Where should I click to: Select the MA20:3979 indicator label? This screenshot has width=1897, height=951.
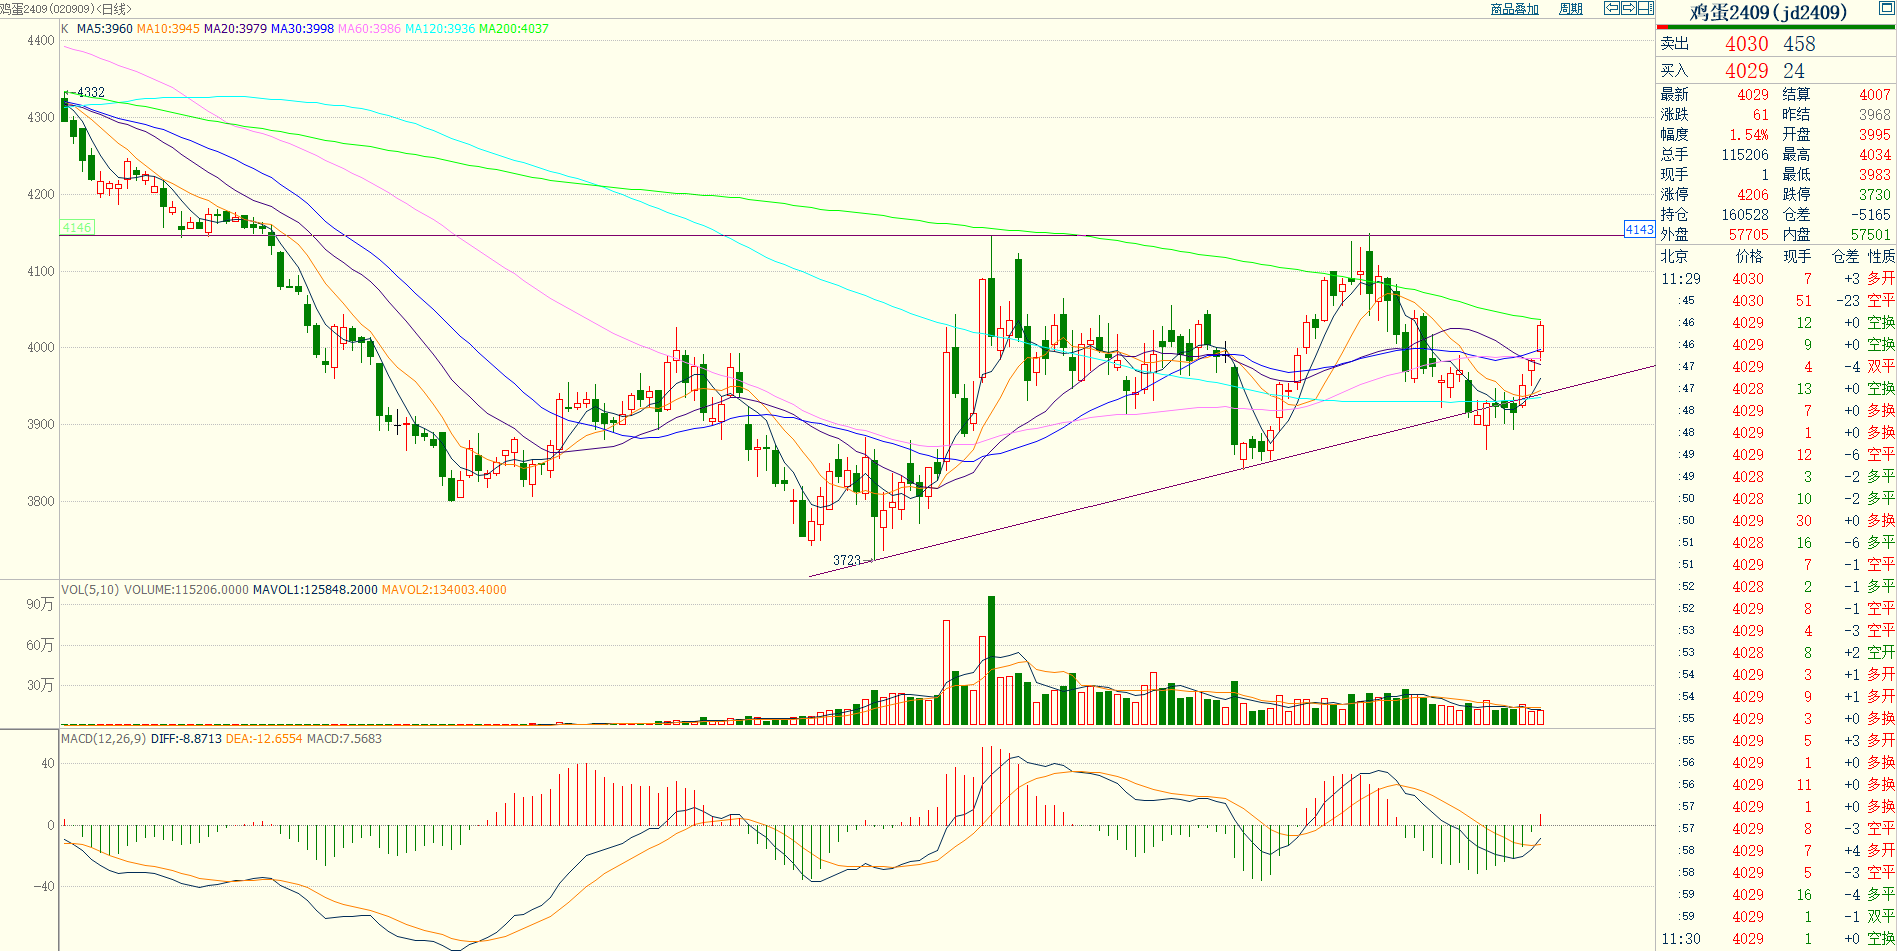pos(235,29)
